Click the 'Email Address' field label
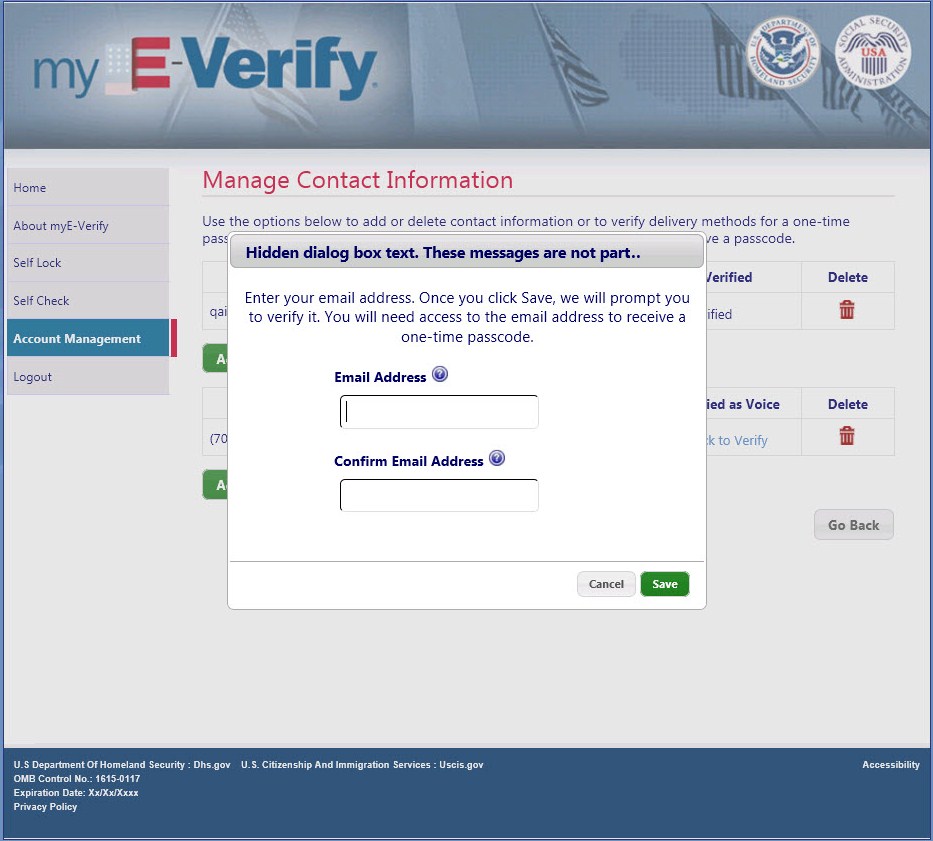Viewport: 933px width, 841px height. 380,377
